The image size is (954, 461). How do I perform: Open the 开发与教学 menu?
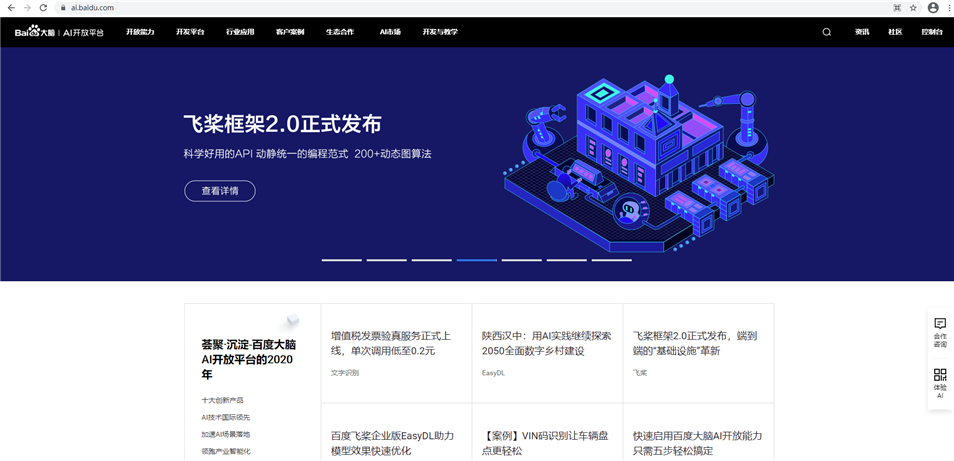pos(440,32)
